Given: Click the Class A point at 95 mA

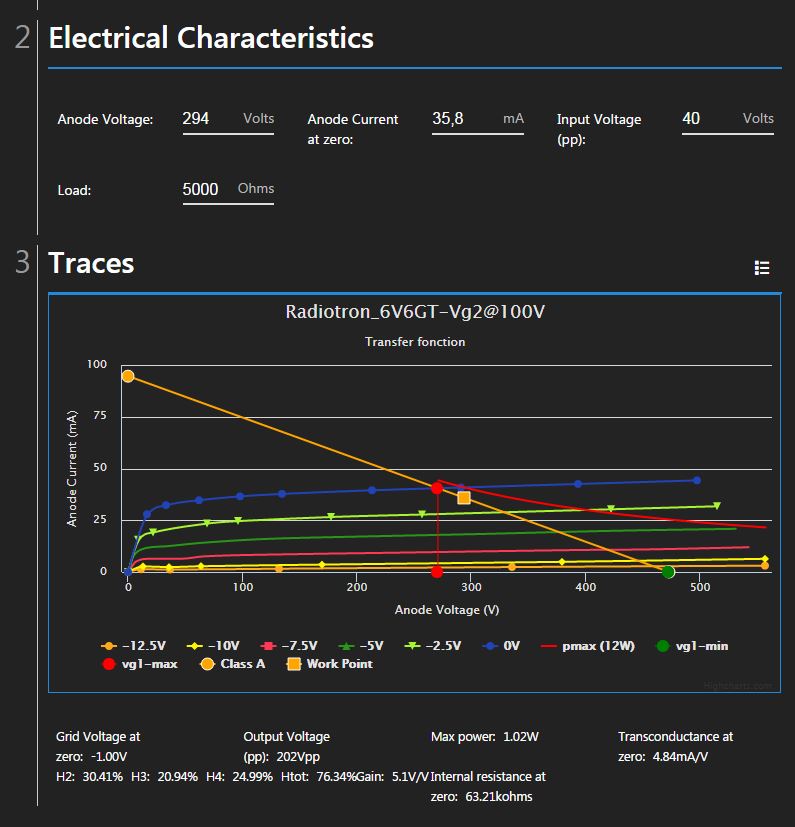Looking at the screenshot, I should 128,376.
